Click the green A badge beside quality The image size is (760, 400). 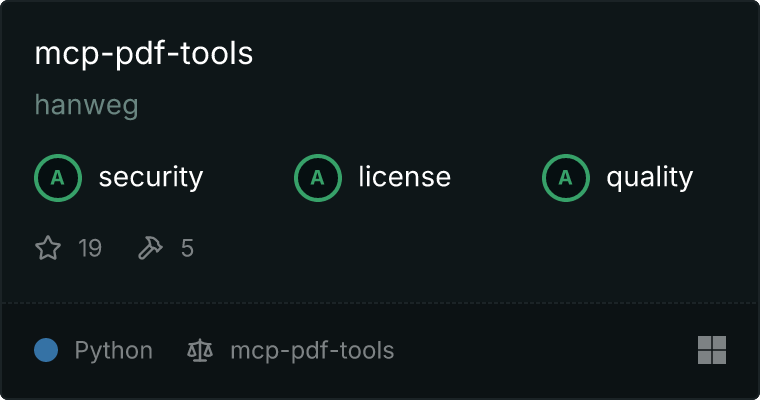[566, 178]
